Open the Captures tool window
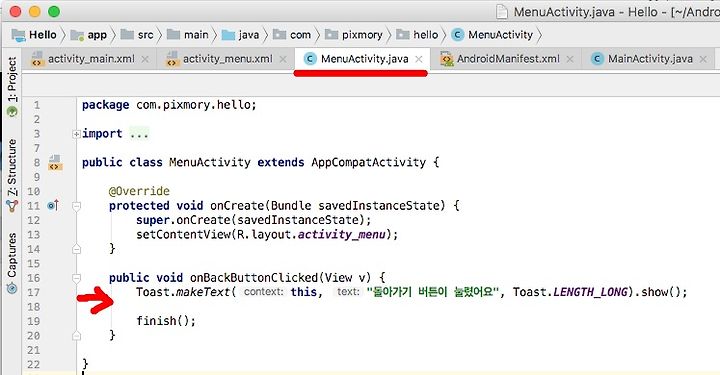The image size is (720, 375). click(x=12, y=263)
